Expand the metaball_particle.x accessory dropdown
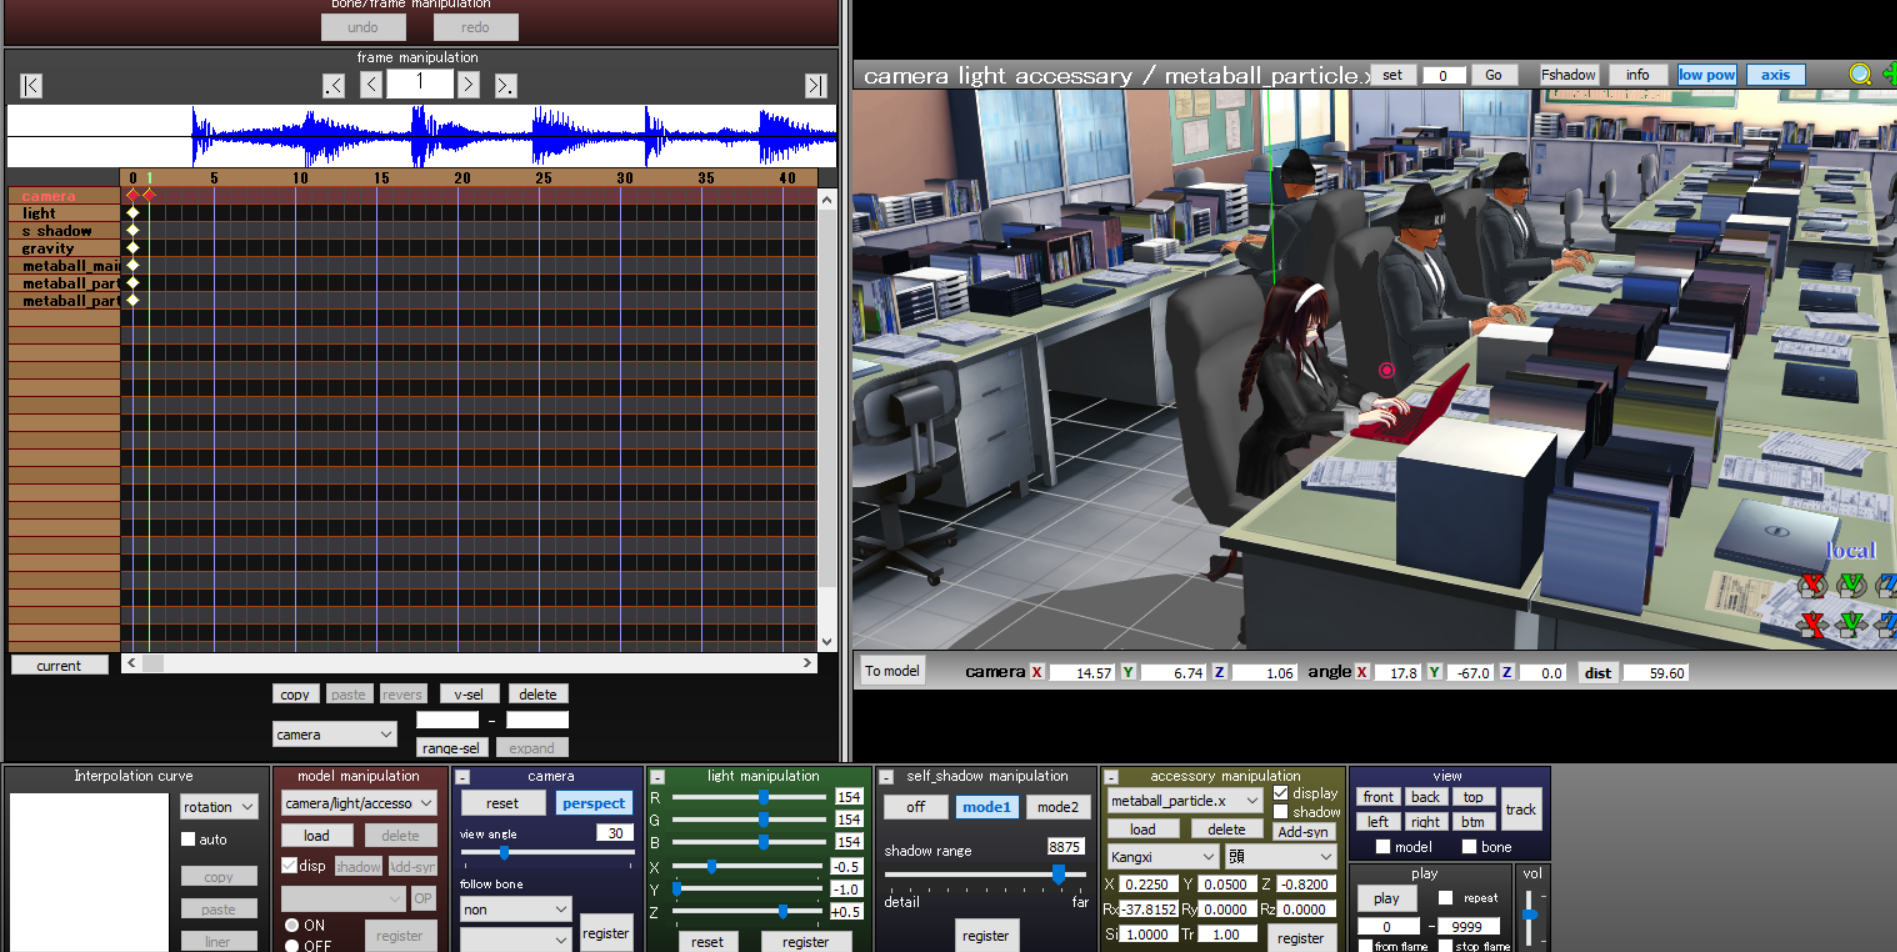This screenshot has height=952, width=1897. (1184, 801)
